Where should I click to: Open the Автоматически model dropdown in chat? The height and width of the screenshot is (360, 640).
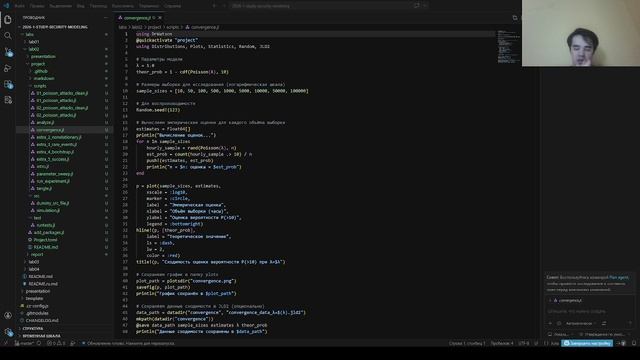tap(580, 323)
